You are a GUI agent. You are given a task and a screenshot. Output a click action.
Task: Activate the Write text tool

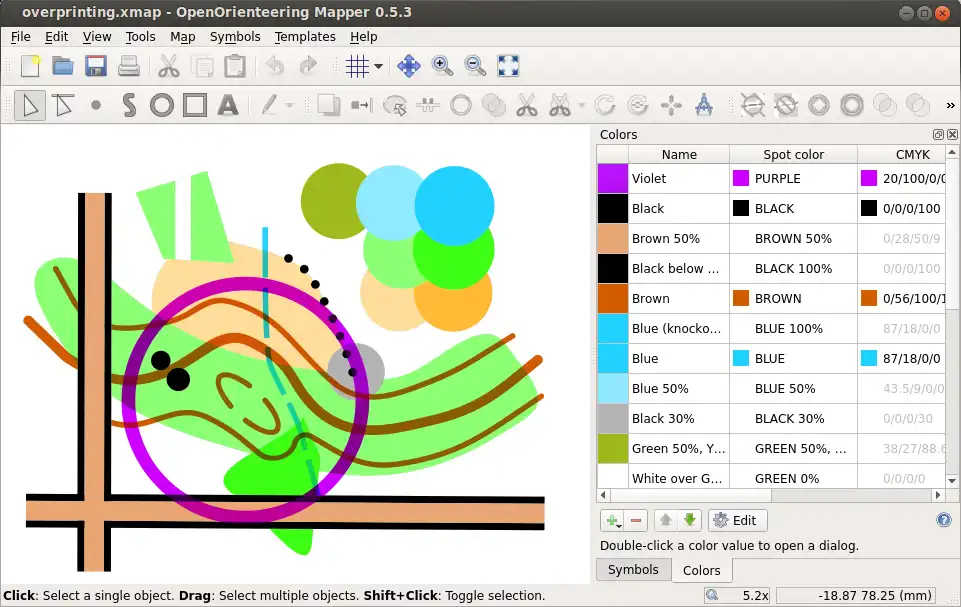(x=228, y=105)
